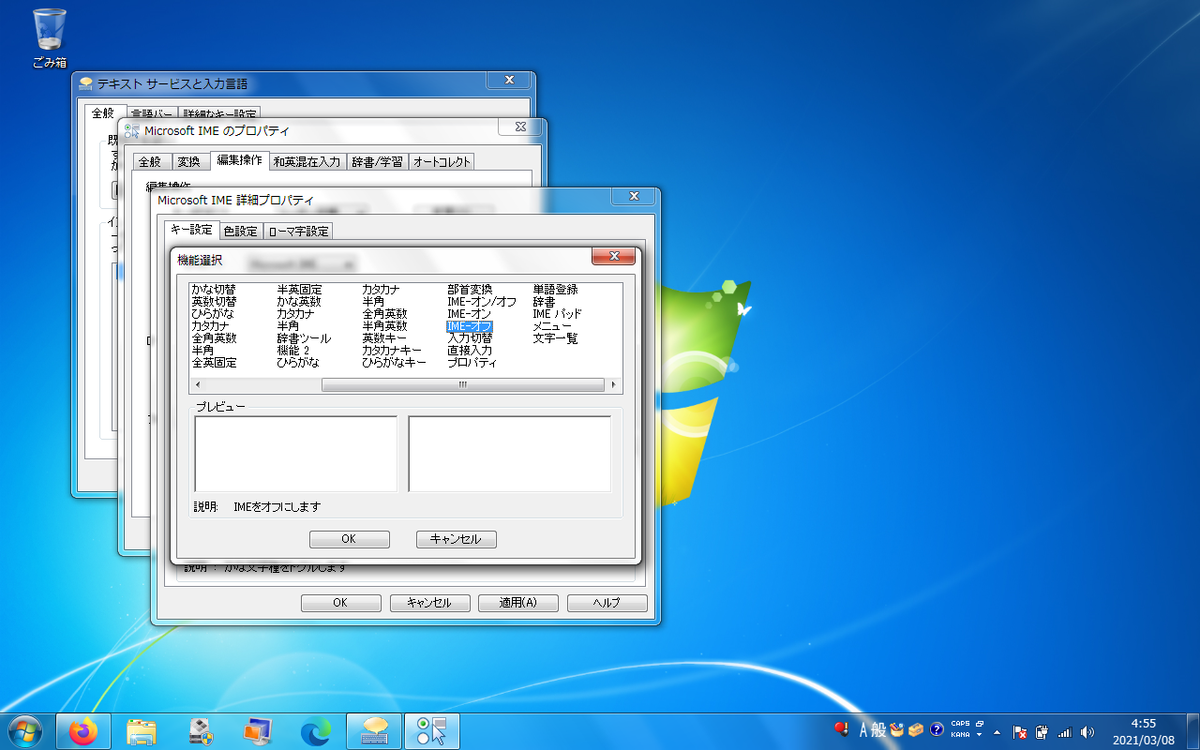Viewport: 1200px width, 750px height.
Task: Switch to 和英混在入力 tab in IME properties
Action: click(x=307, y=161)
